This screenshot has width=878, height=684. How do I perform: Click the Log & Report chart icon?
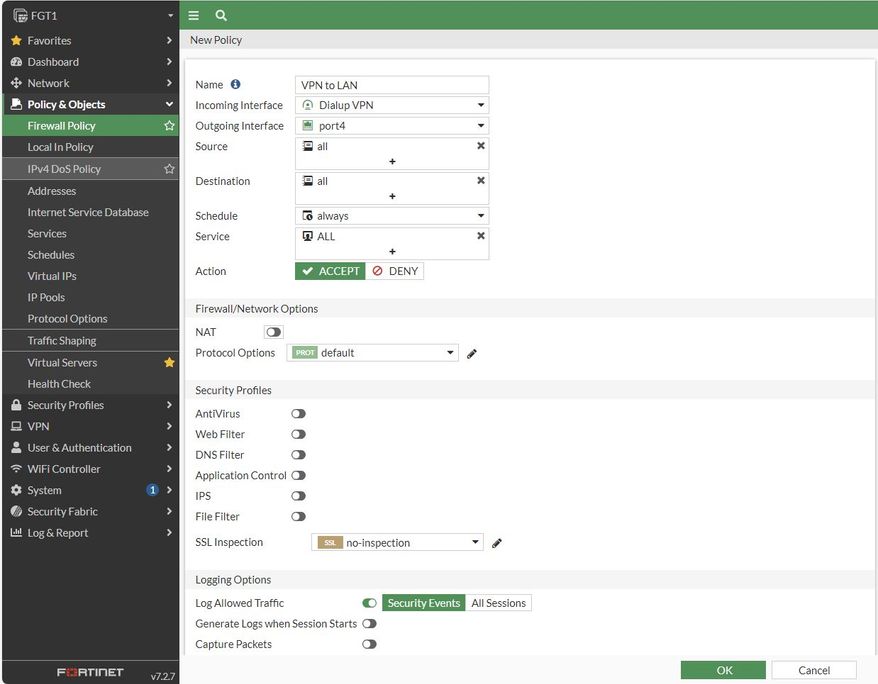[x=16, y=533]
